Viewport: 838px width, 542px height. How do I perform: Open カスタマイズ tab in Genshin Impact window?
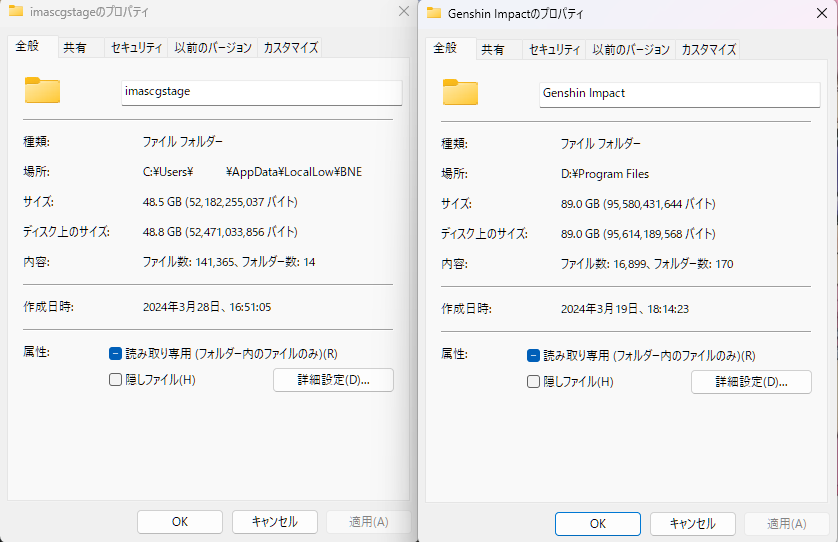click(x=708, y=50)
